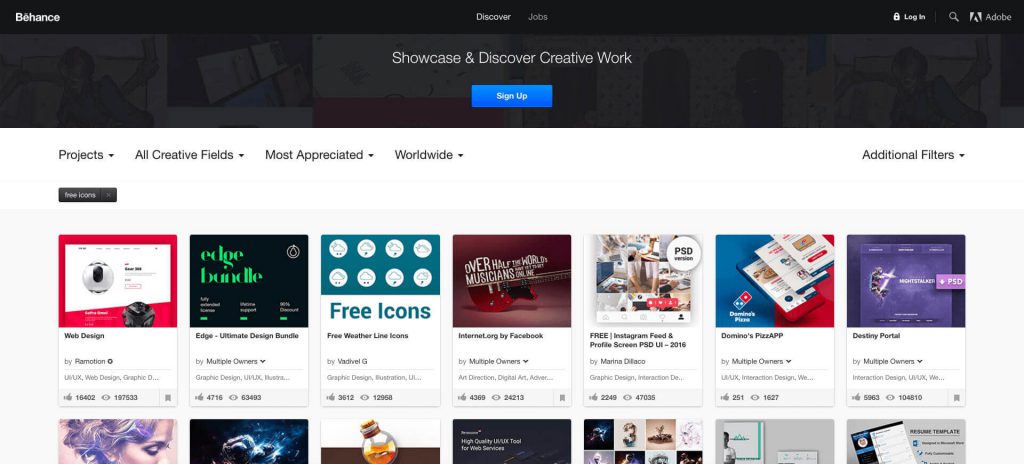Open Marina Dillaco's profile
1024x464 pixels.
tap(622, 361)
